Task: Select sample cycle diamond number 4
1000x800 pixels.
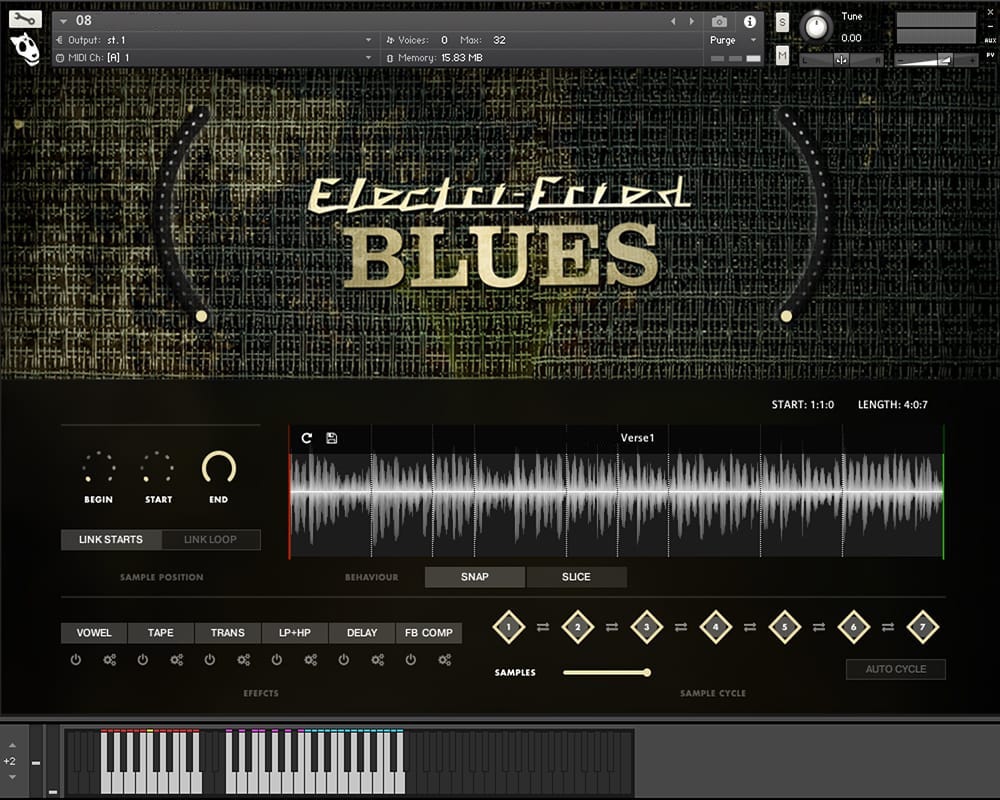Action: coord(715,627)
